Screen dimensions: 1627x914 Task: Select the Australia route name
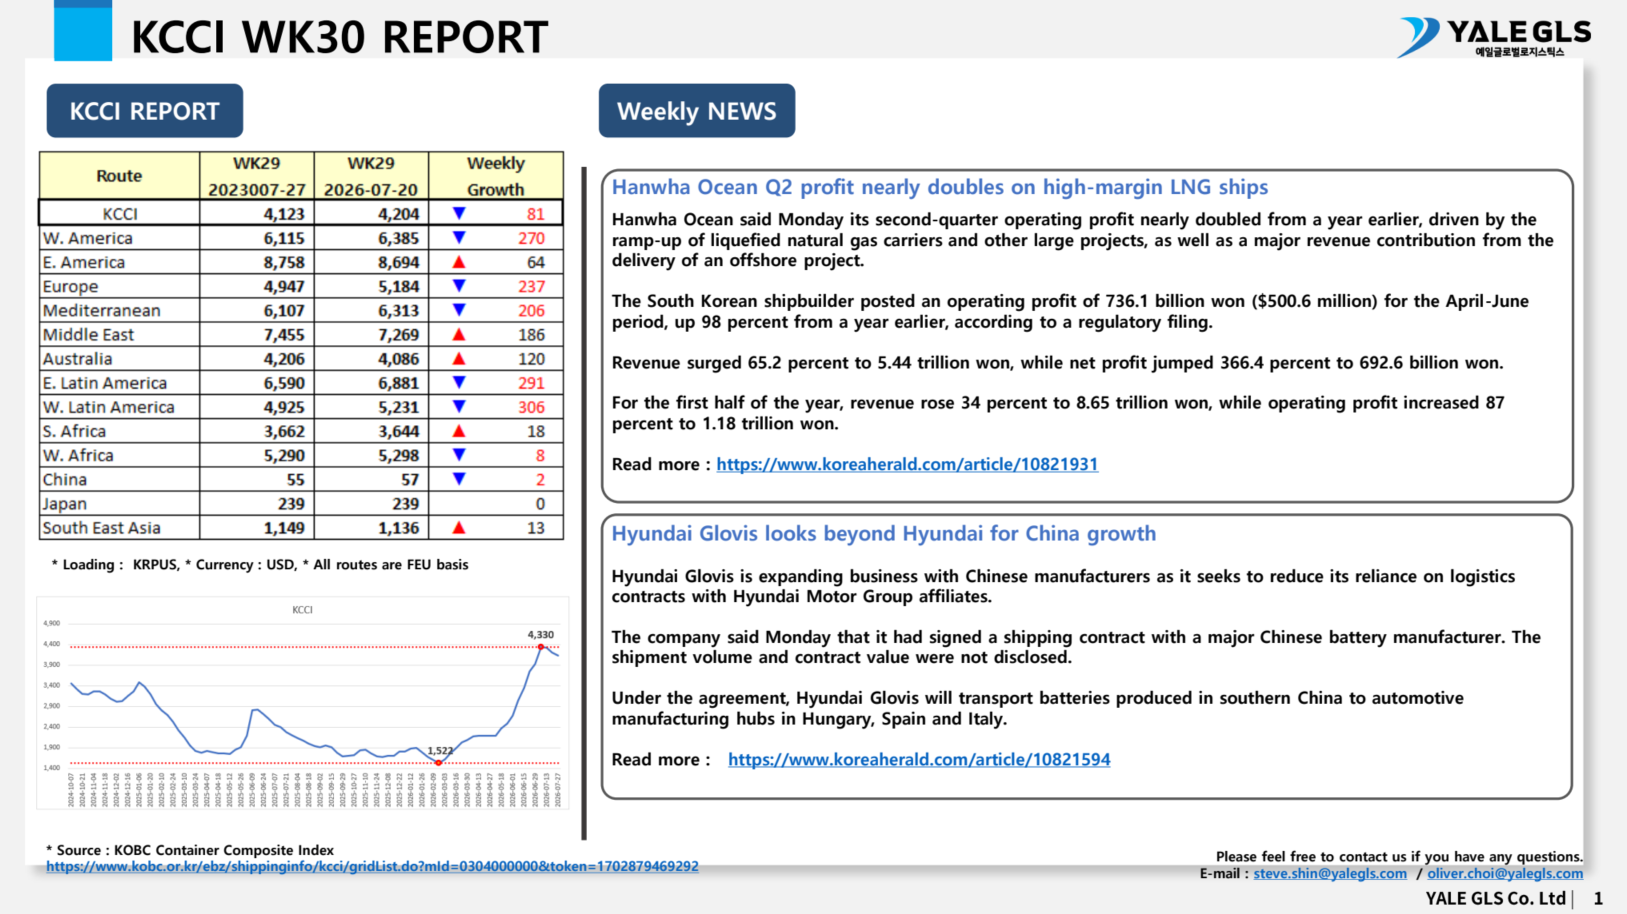[78, 359]
